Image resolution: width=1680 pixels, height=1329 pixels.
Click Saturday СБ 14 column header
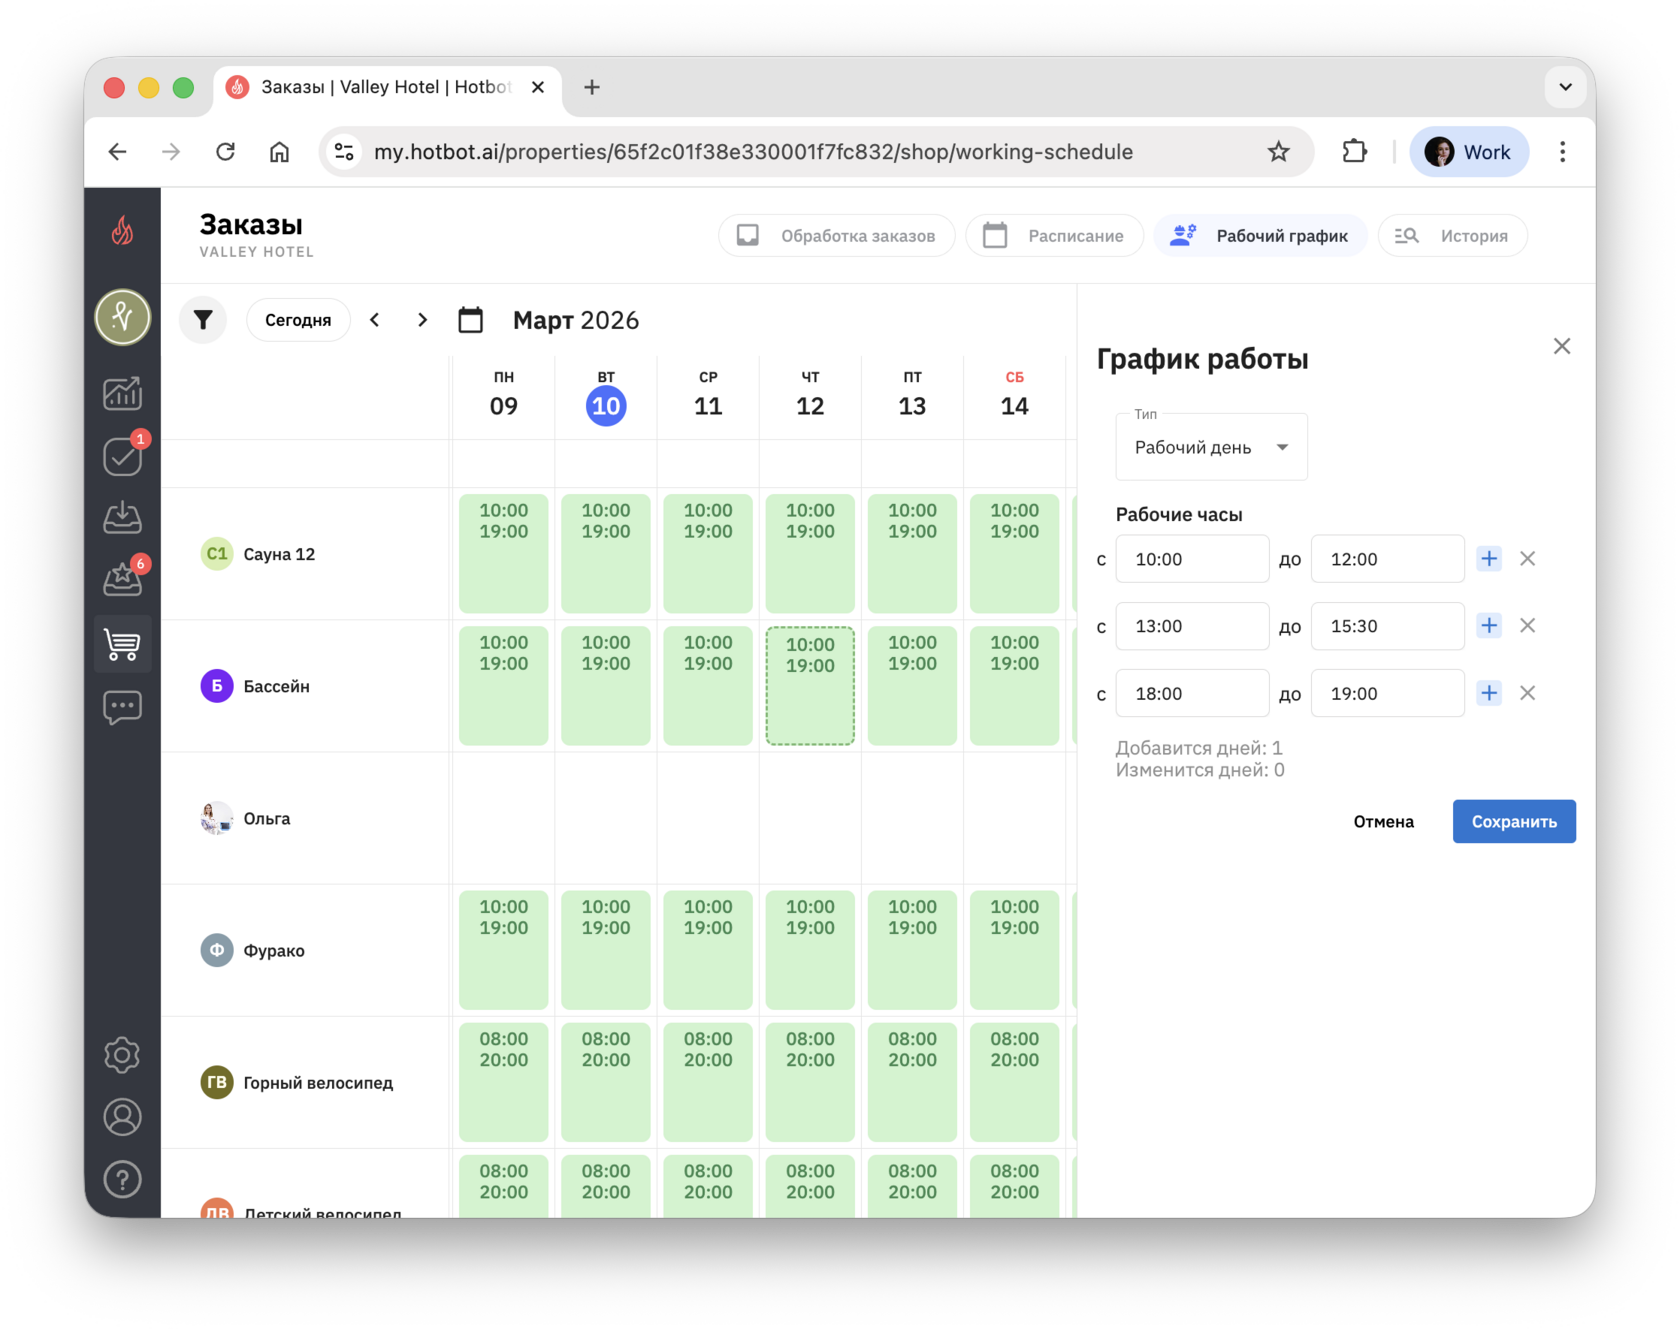pyautogui.click(x=1014, y=396)
